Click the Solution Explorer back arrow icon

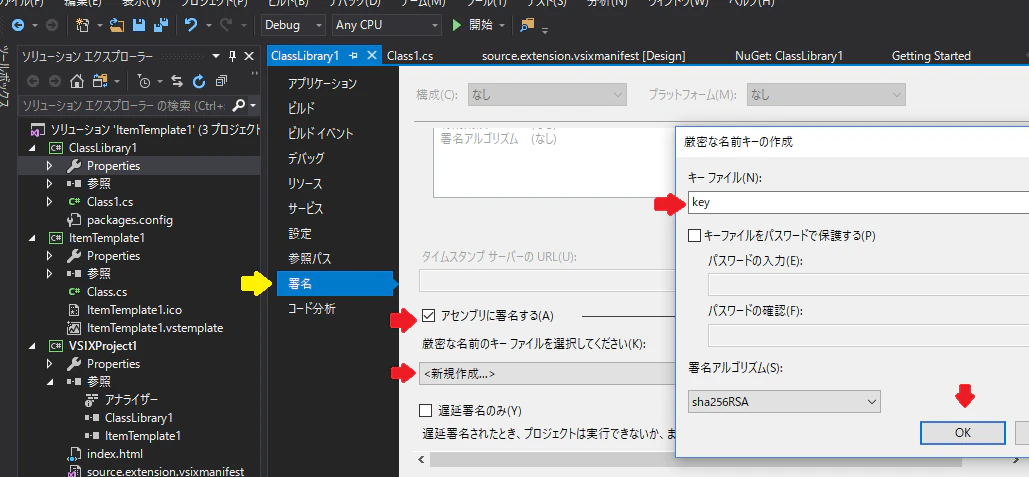click(x=33, y=81)
